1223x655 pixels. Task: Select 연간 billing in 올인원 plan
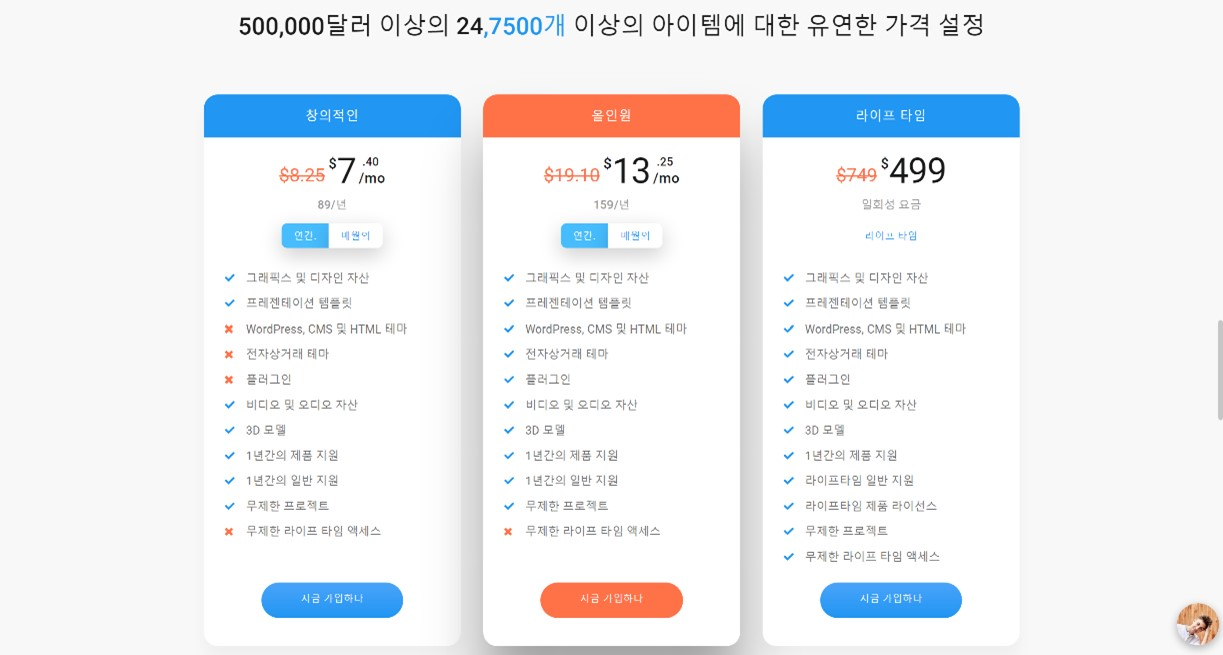tap(584, 236)
